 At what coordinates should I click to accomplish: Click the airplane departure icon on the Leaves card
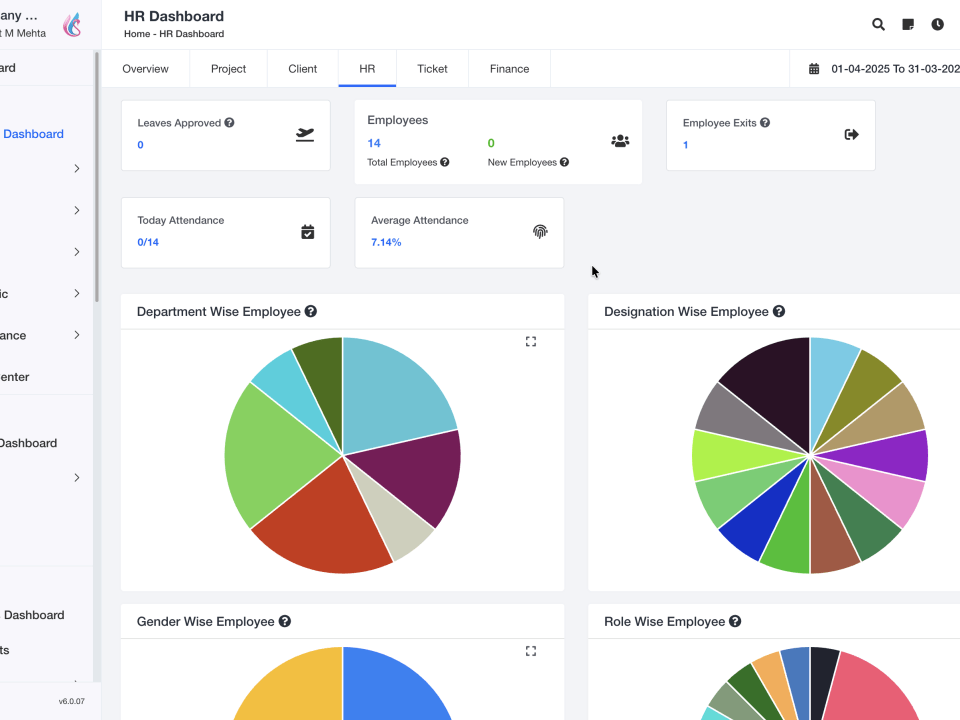click(x=305, y=134)
